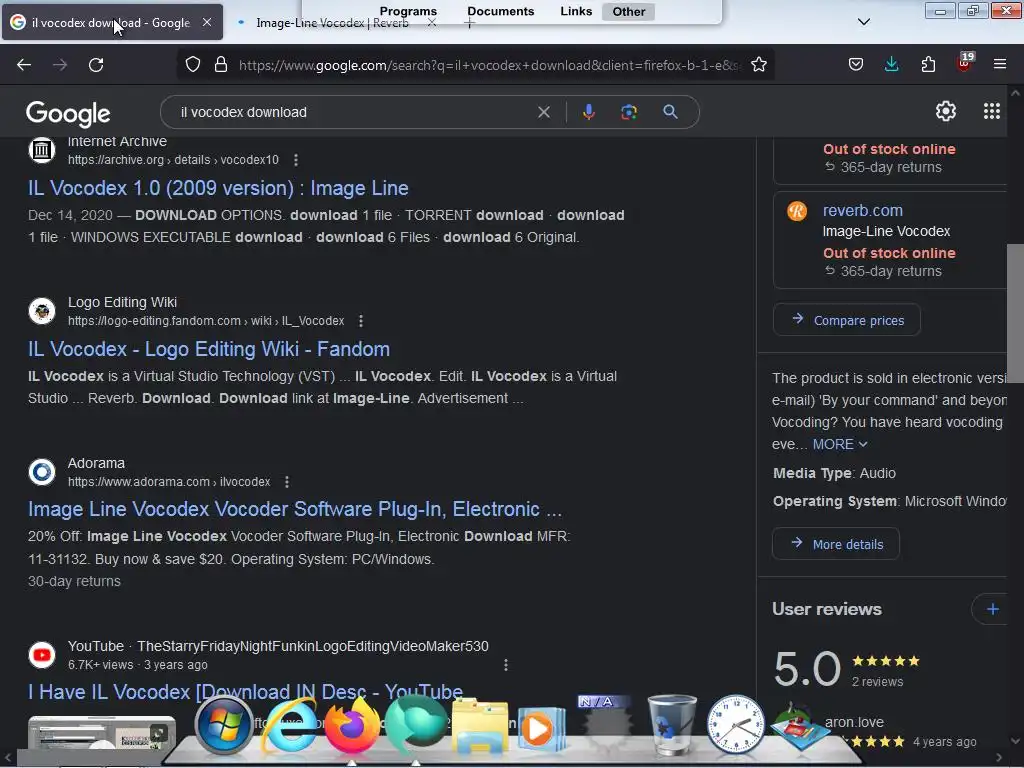
Task: Click the reverb.com seller link
Action: click(x=862, y=211)
